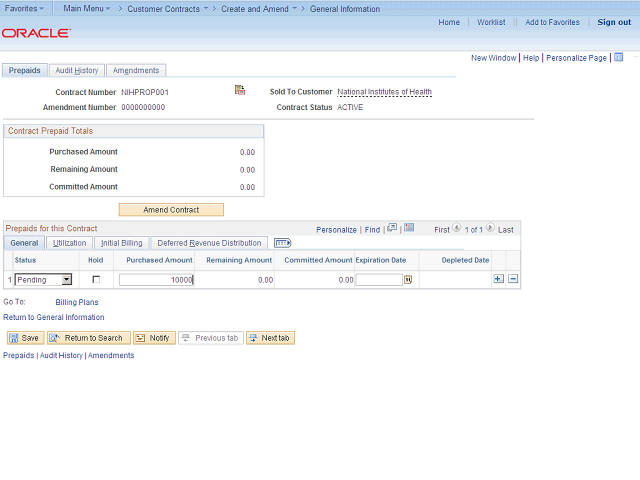Open the Utilization grid tab
640x480 pixels.
coord(69,243)
